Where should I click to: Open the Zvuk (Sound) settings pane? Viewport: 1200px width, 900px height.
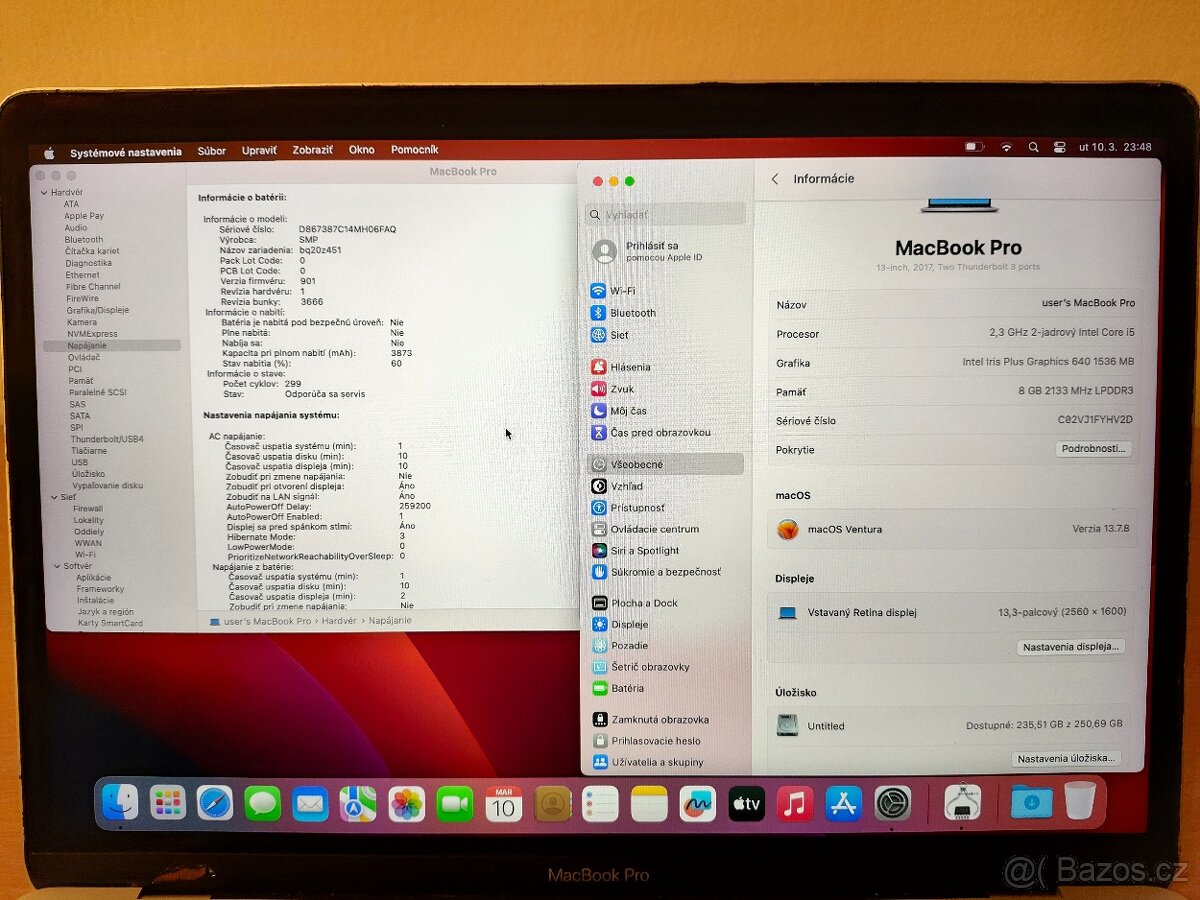pyautogui.click(x=620, y=388)
